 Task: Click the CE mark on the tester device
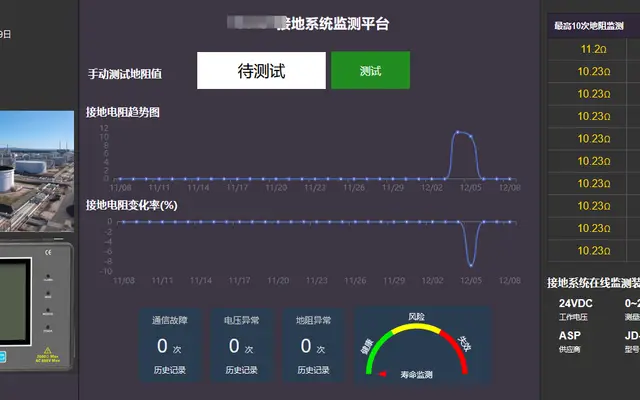48,252
